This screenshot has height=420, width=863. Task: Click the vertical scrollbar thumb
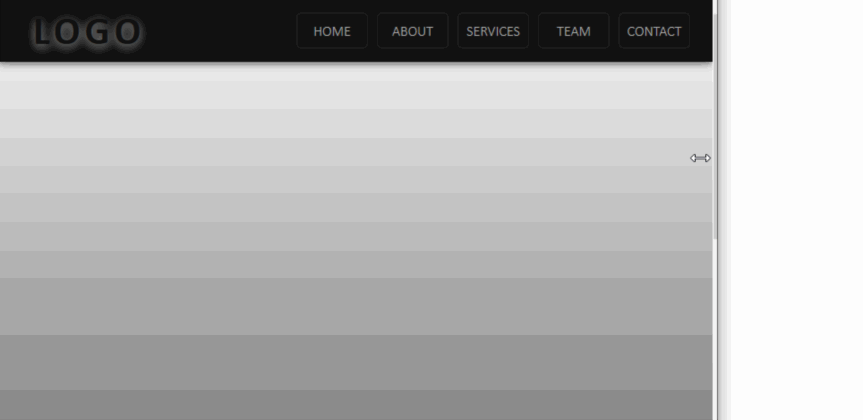click(715, 127)
